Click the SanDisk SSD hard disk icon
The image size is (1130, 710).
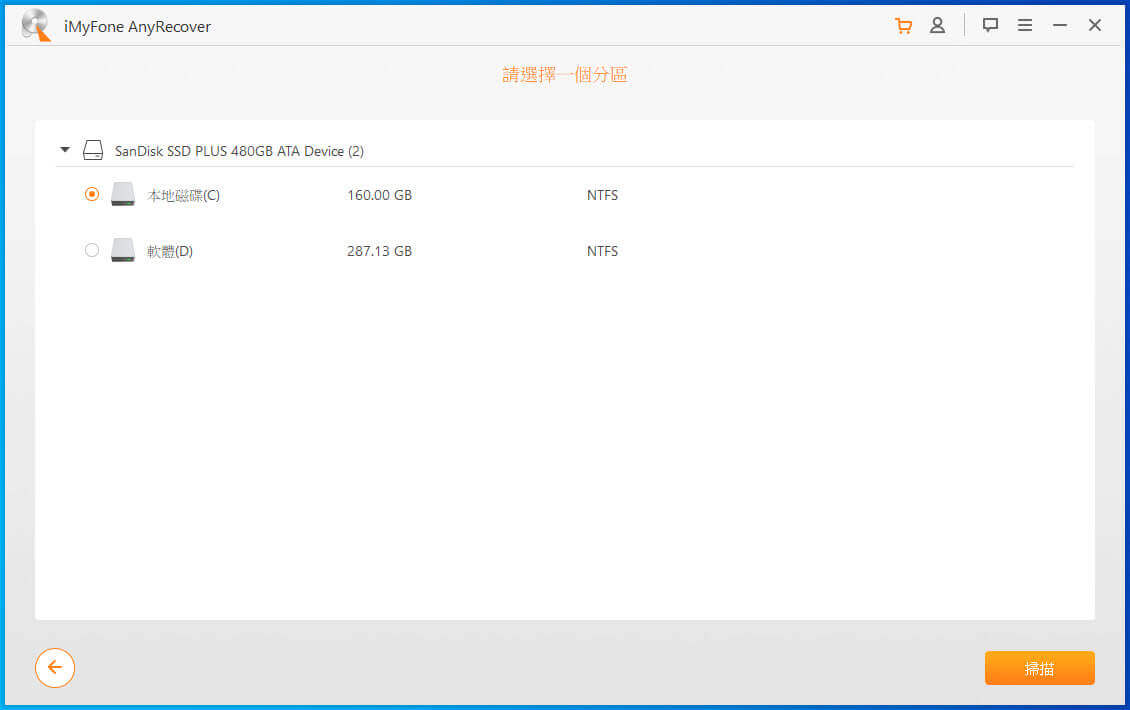point(93,151)
